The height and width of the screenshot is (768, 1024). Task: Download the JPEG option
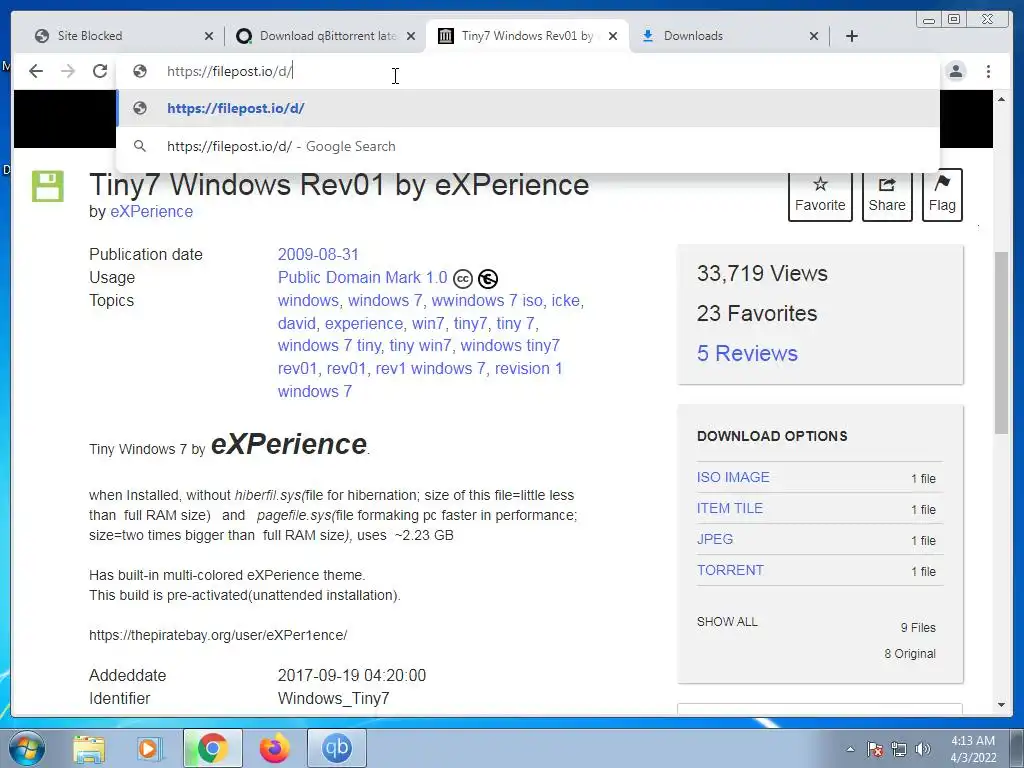click(714, 539)
